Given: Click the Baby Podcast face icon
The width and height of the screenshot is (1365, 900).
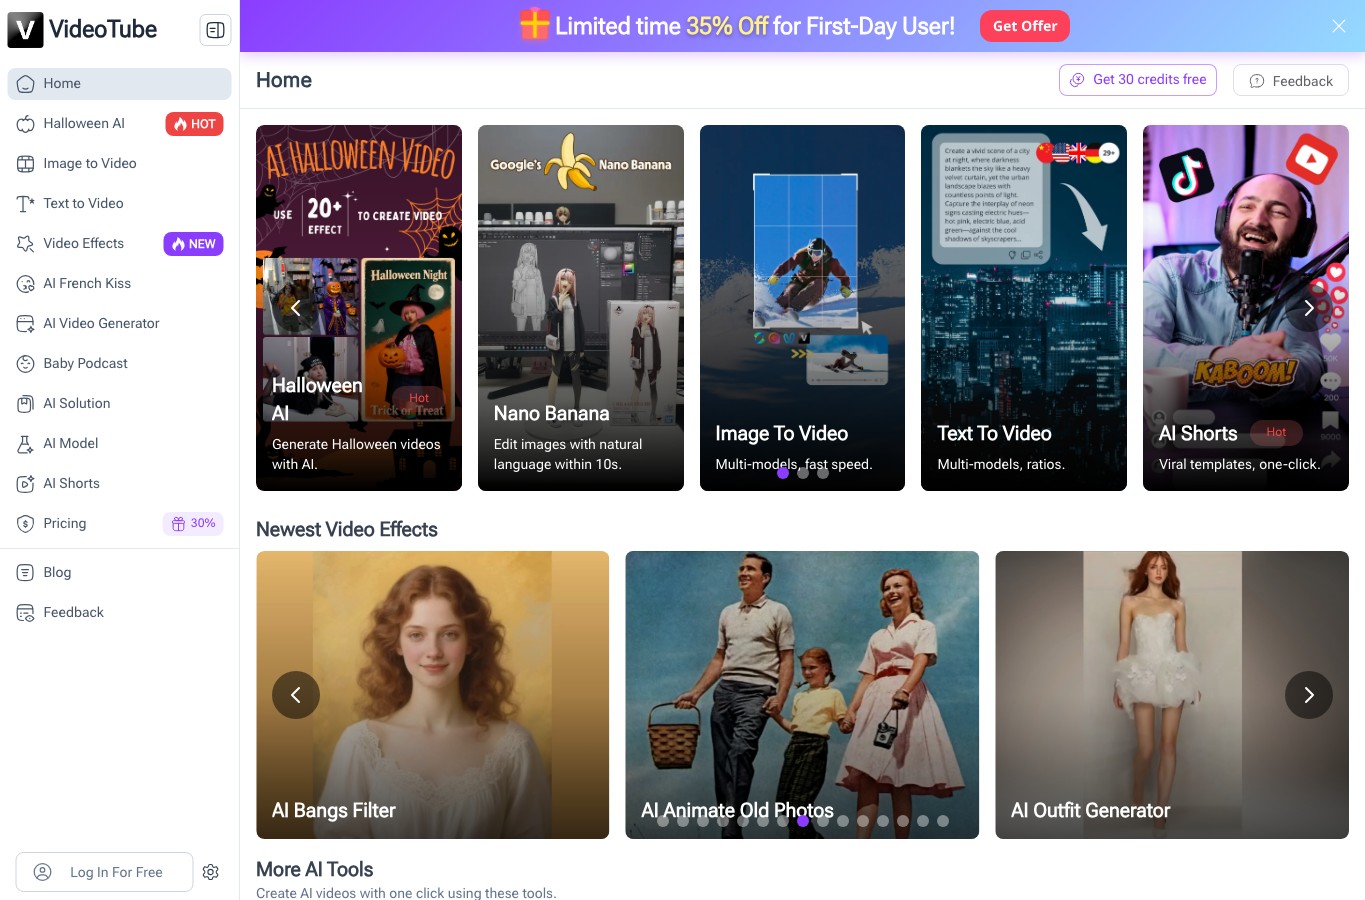Looking at the screenshot, I should tap(26, 364).
